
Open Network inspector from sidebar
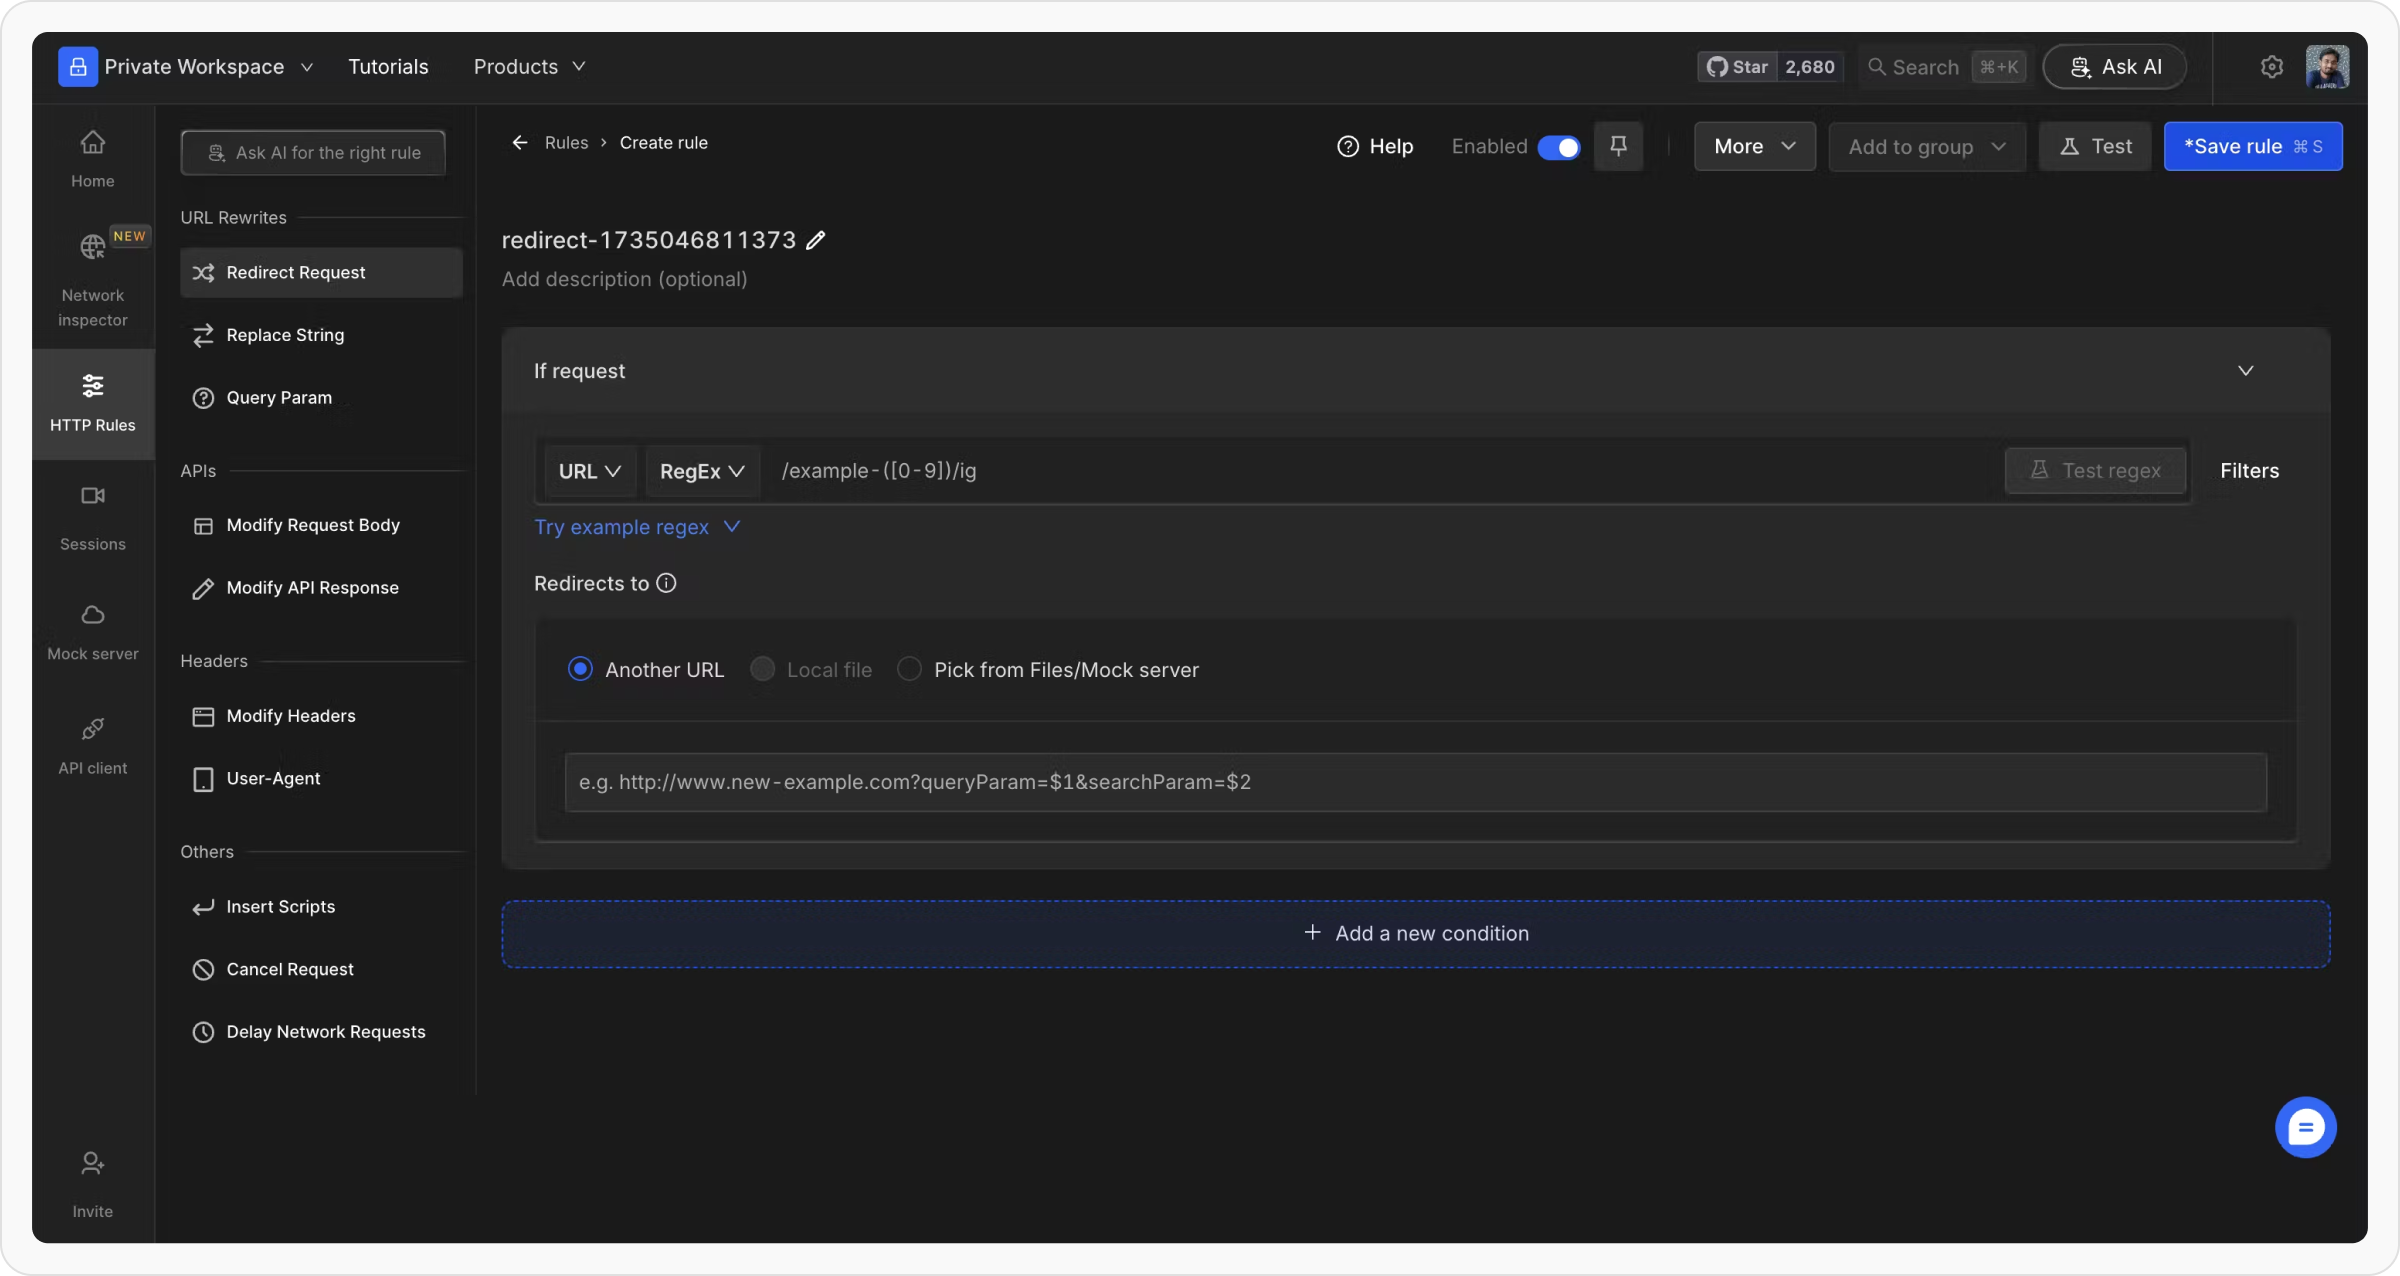tap(92, 275)
